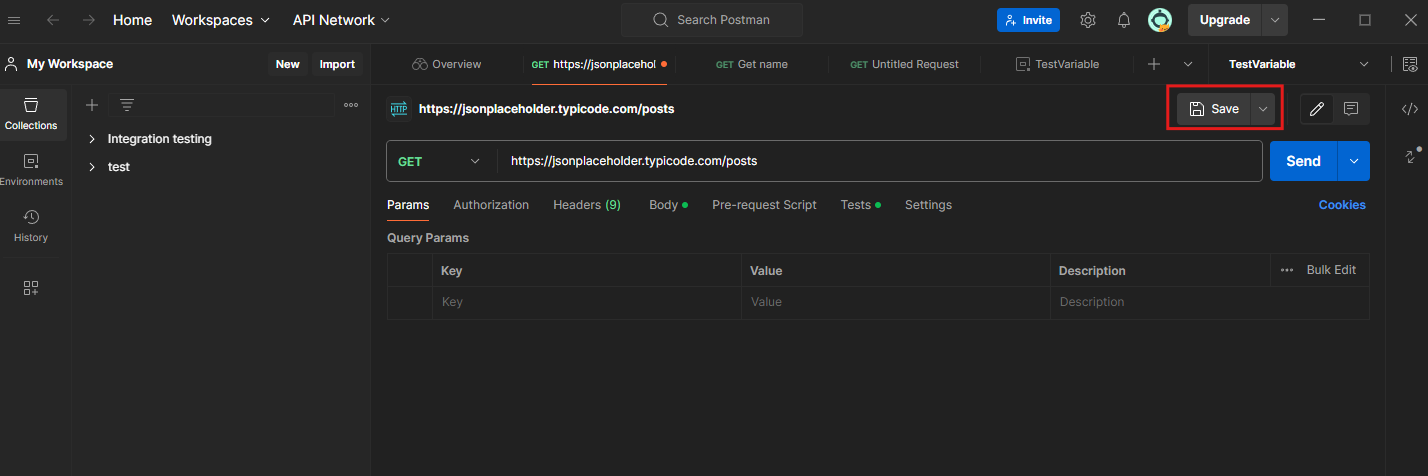Open Environments in the sidebar

pos(31,170)
